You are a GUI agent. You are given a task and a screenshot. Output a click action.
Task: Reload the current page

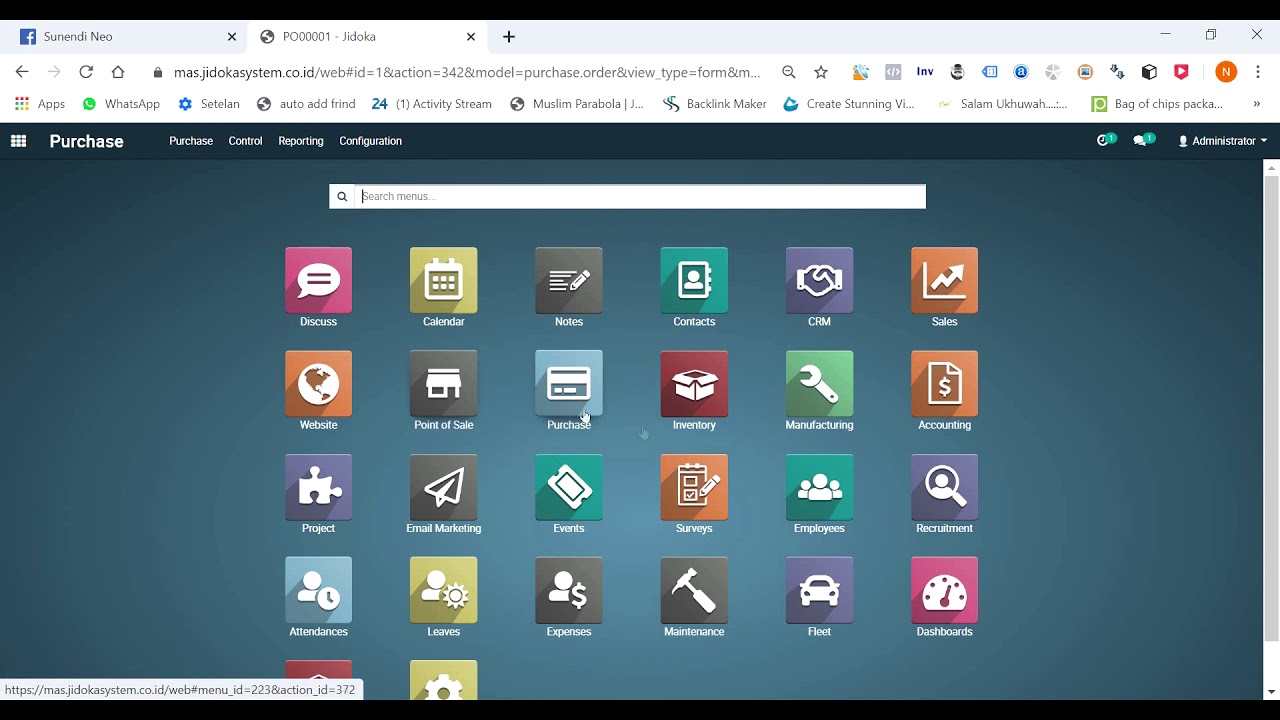(x=86, y=72)
